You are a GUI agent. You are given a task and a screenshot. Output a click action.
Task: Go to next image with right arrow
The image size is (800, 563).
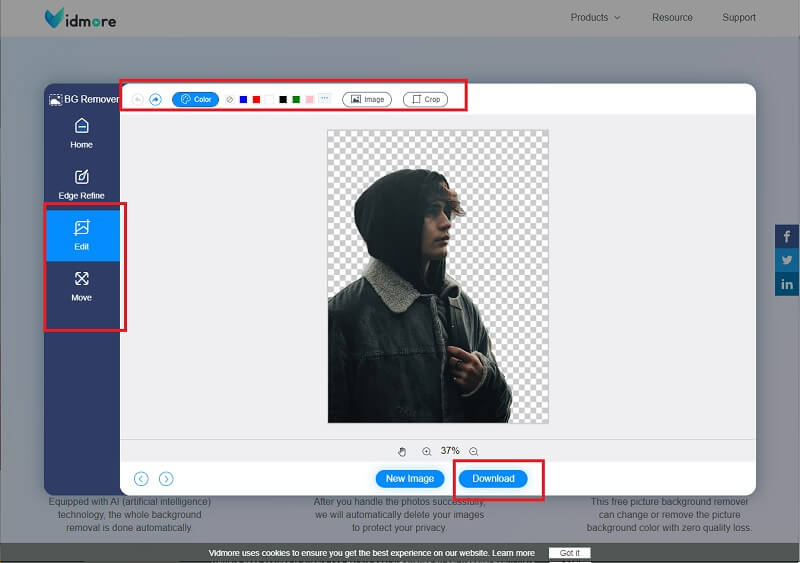tap(166, 479)
